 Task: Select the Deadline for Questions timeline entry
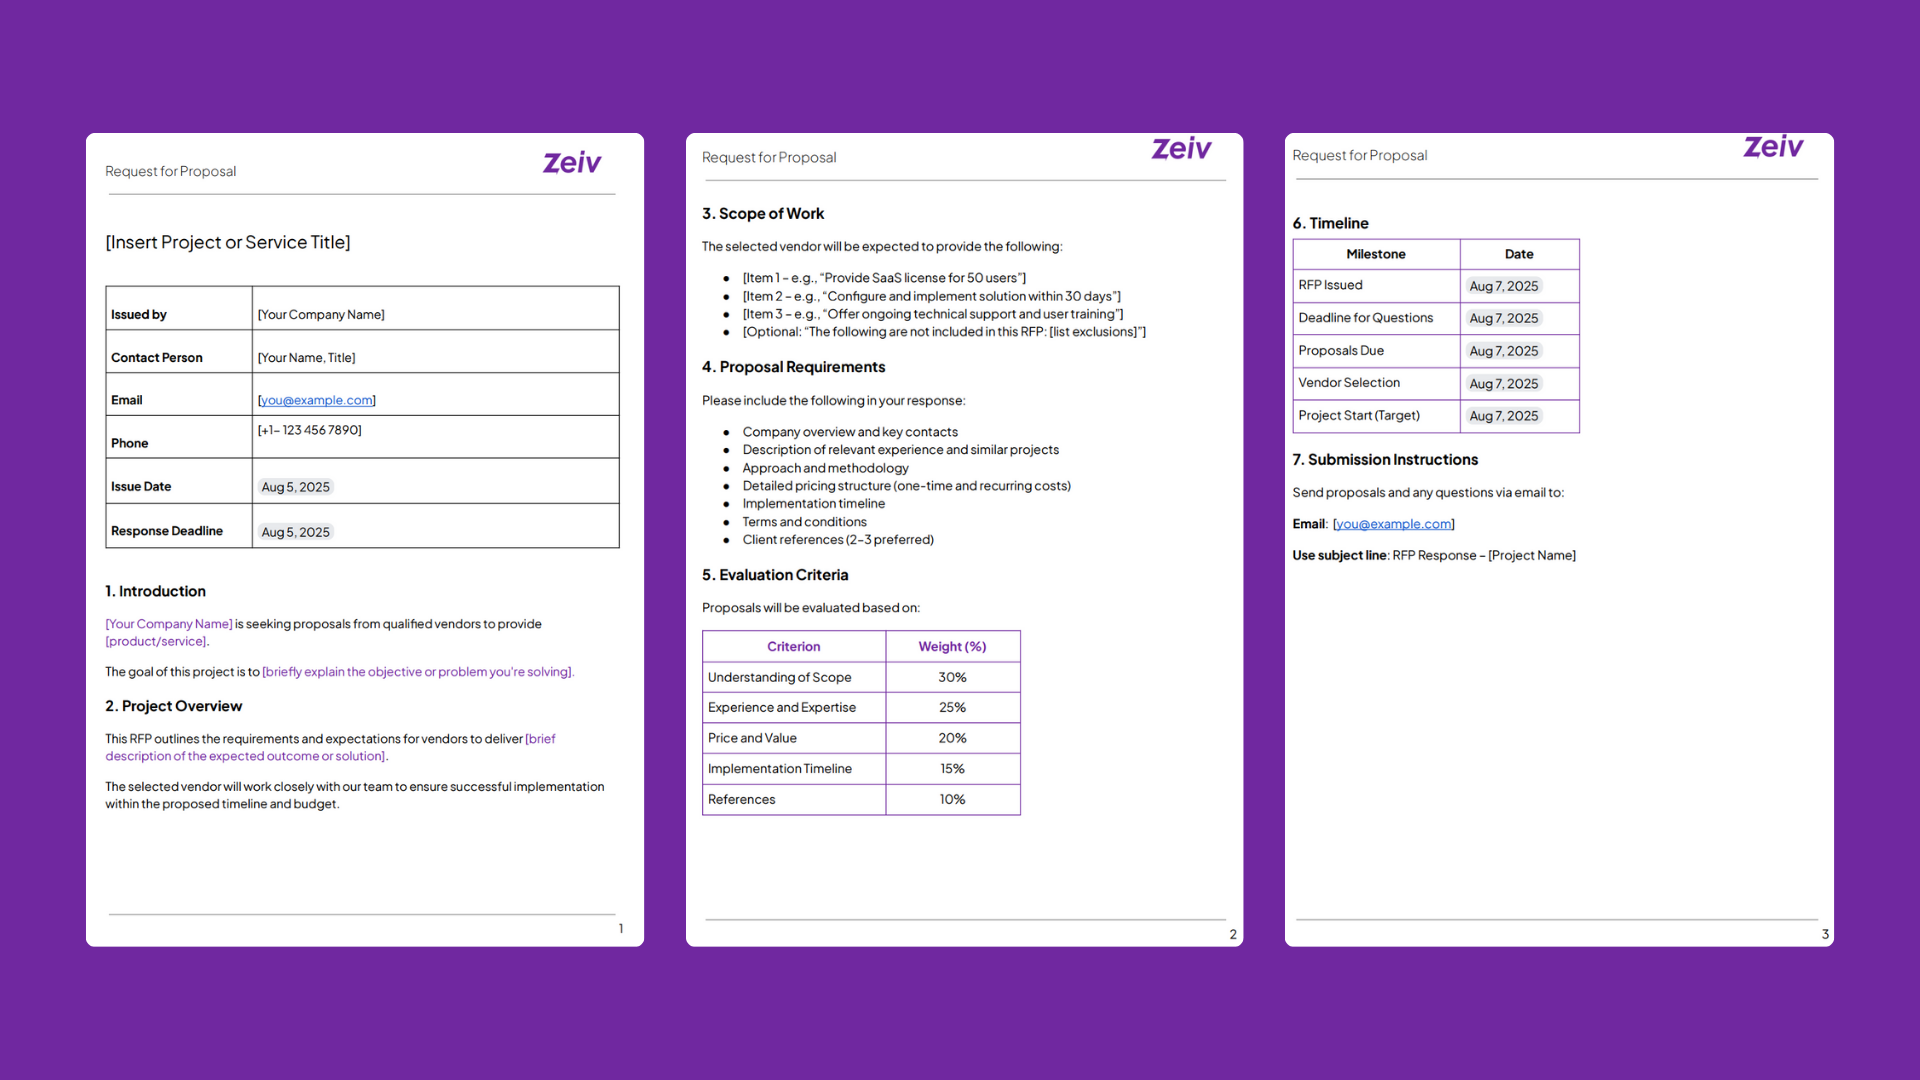tap(1366, 318)
